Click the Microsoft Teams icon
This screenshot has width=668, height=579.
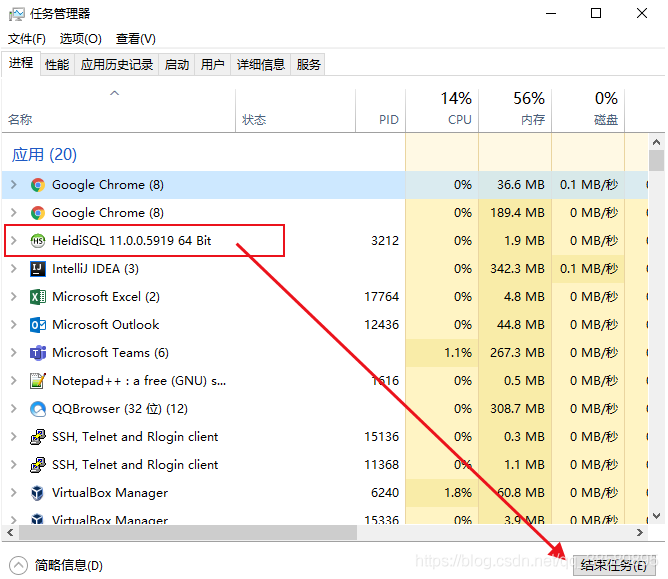point(38,353)
